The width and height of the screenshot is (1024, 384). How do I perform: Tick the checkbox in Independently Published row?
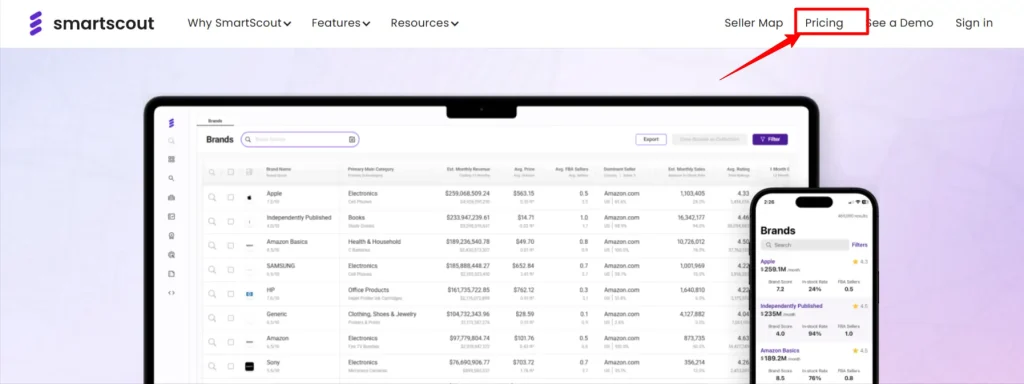(x=231, y=221)
